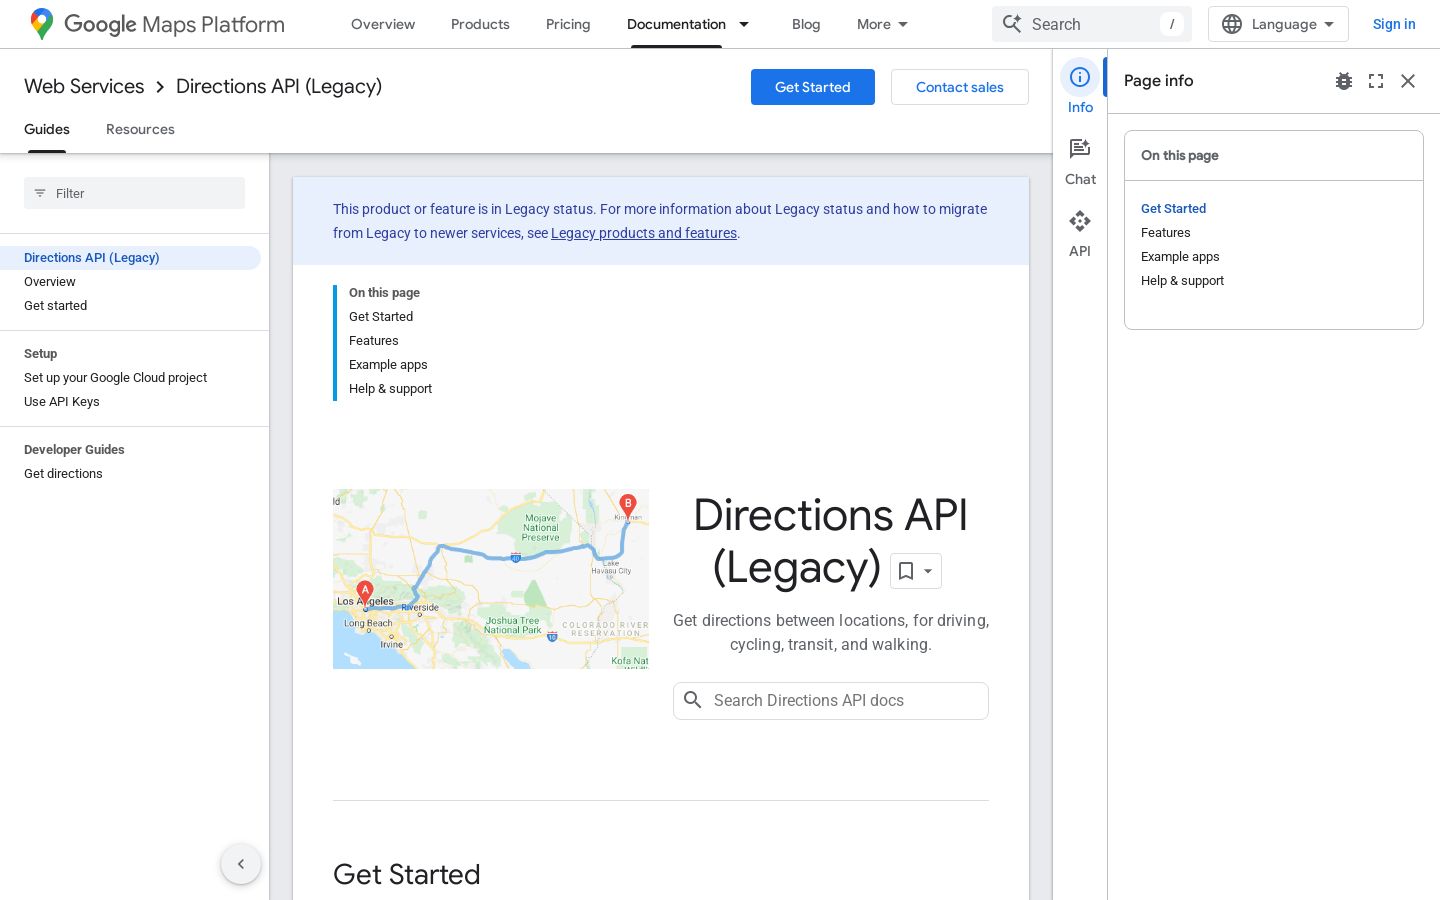Click the directions map thumbnail image

tap(491, 579)
